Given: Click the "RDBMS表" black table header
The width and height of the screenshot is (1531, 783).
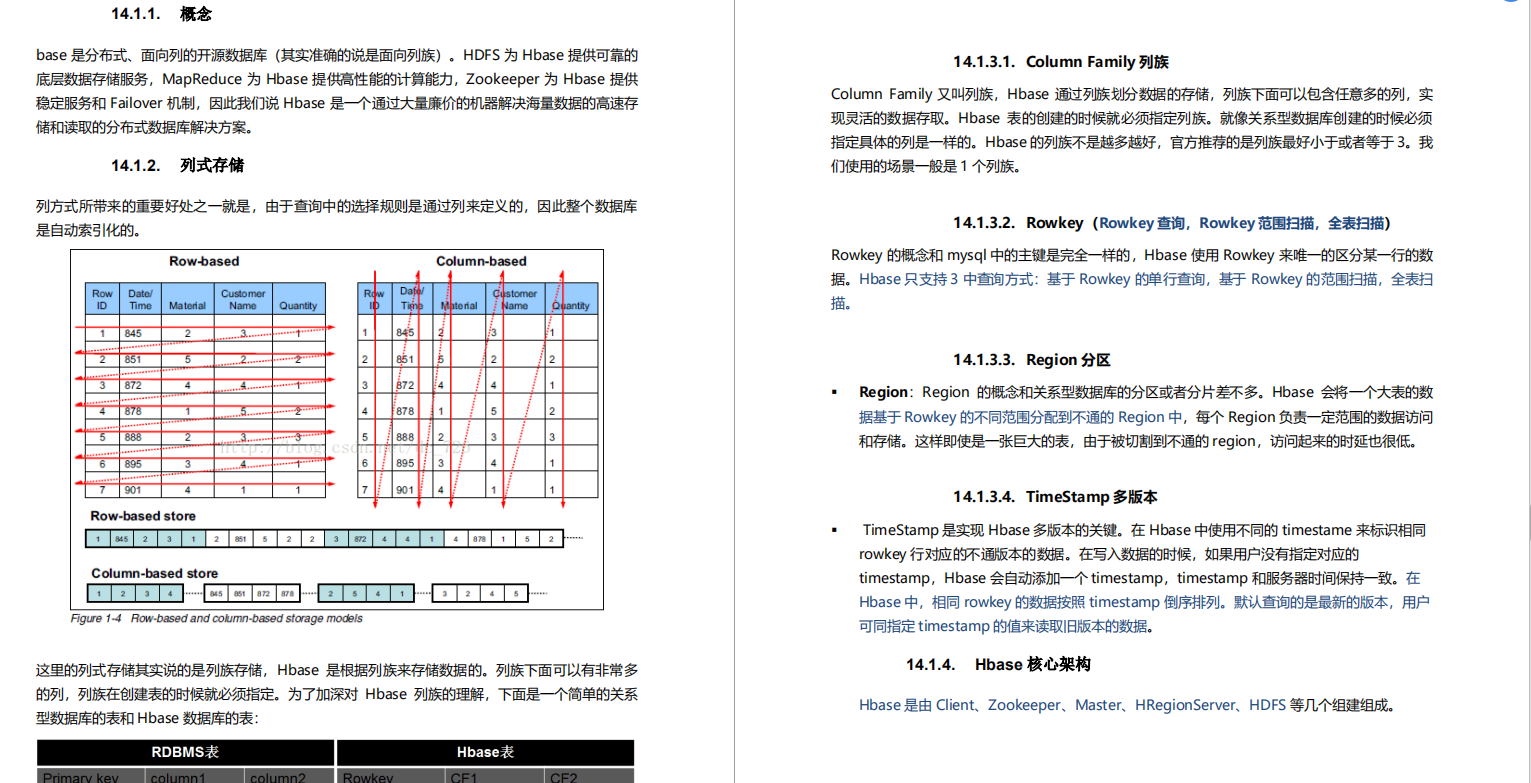Looking at the screenshot, I should [185, 752].
